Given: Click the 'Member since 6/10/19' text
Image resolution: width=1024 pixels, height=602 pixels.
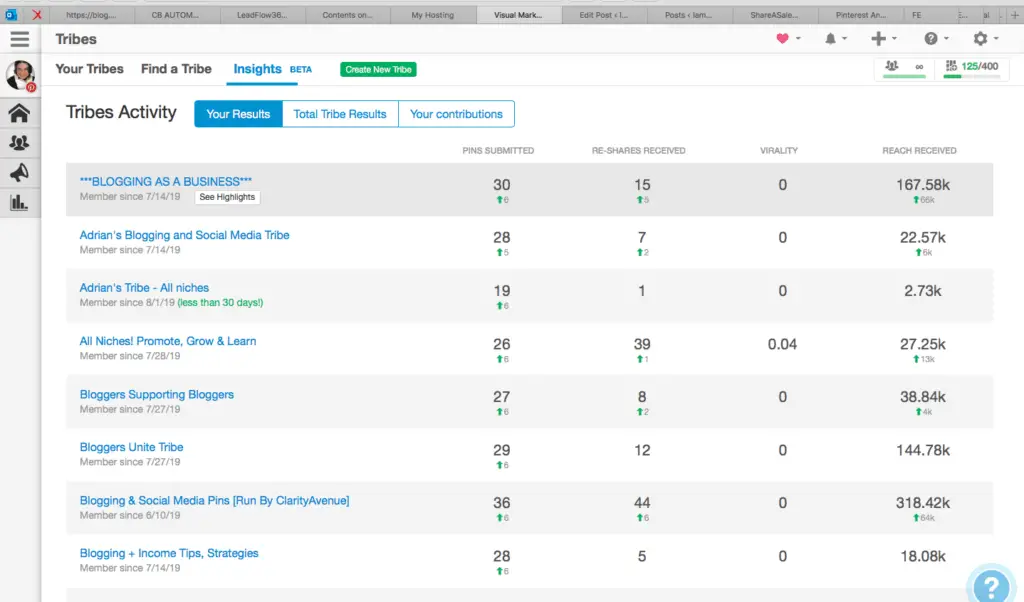Looking at the screenshot, I should pos(130,515).
